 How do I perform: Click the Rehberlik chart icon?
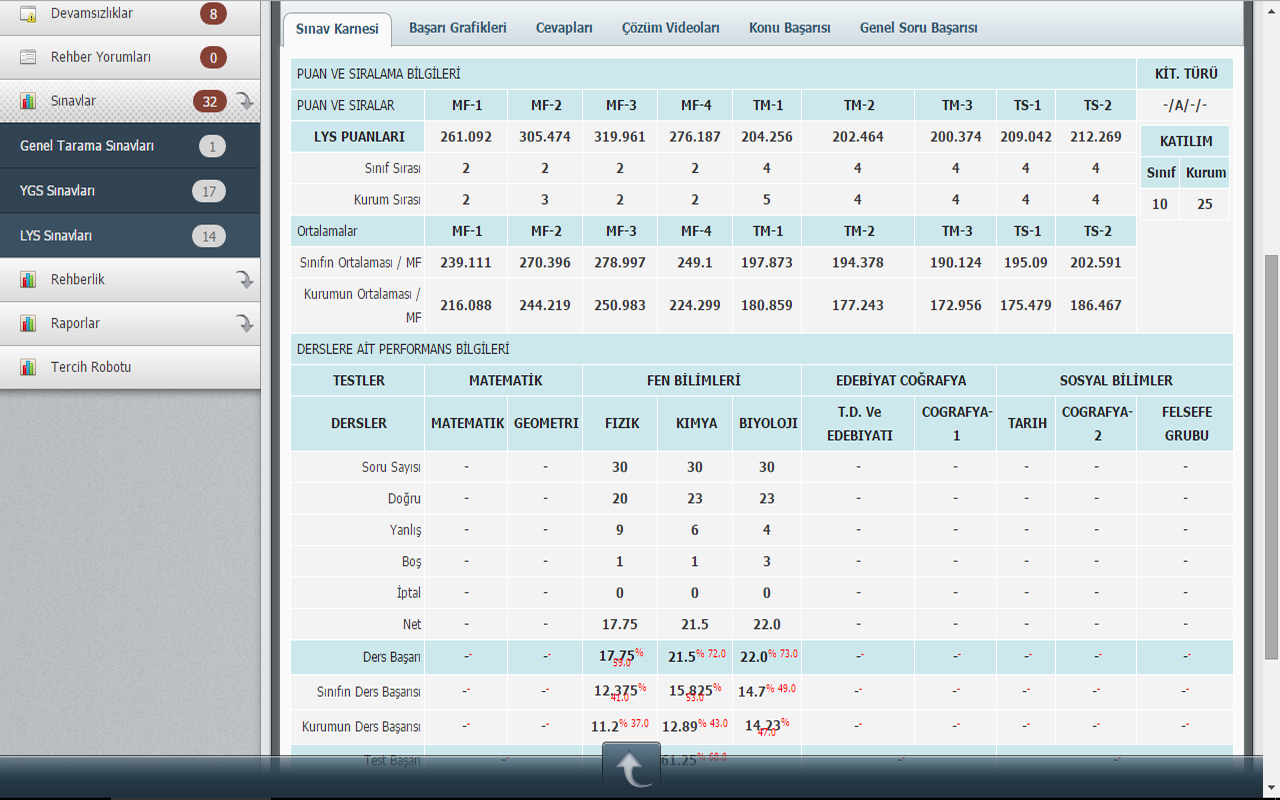(28, 280)
